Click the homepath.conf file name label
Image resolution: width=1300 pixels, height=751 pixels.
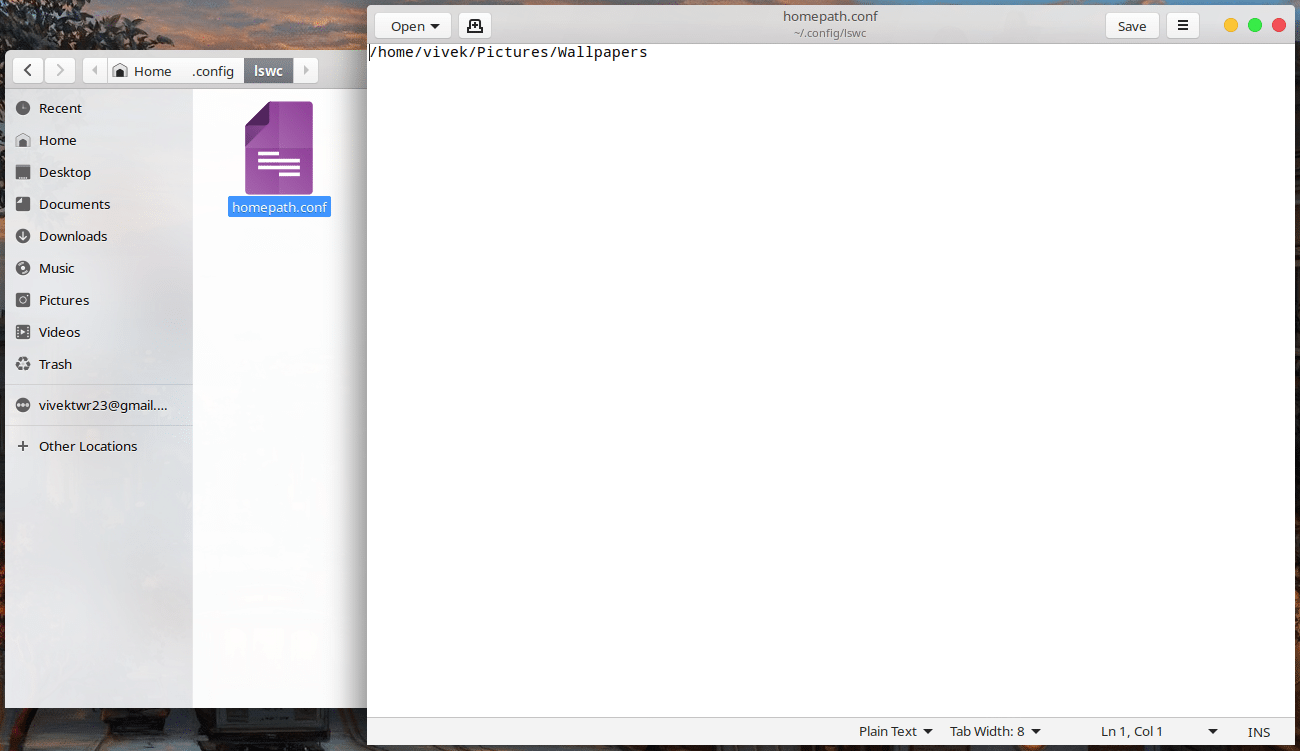pyautogui.click(x=279, y=207)
